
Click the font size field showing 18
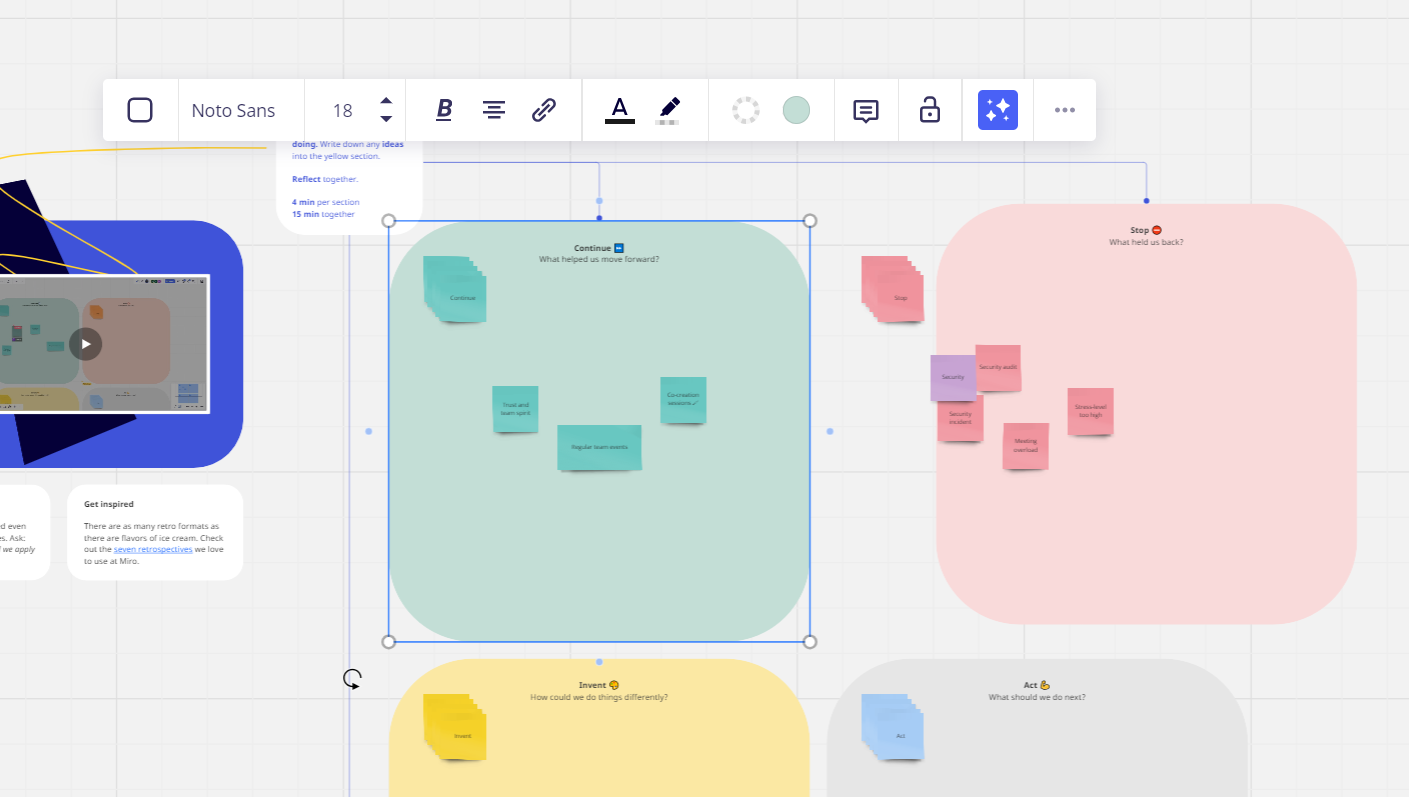tap(343, 111)
